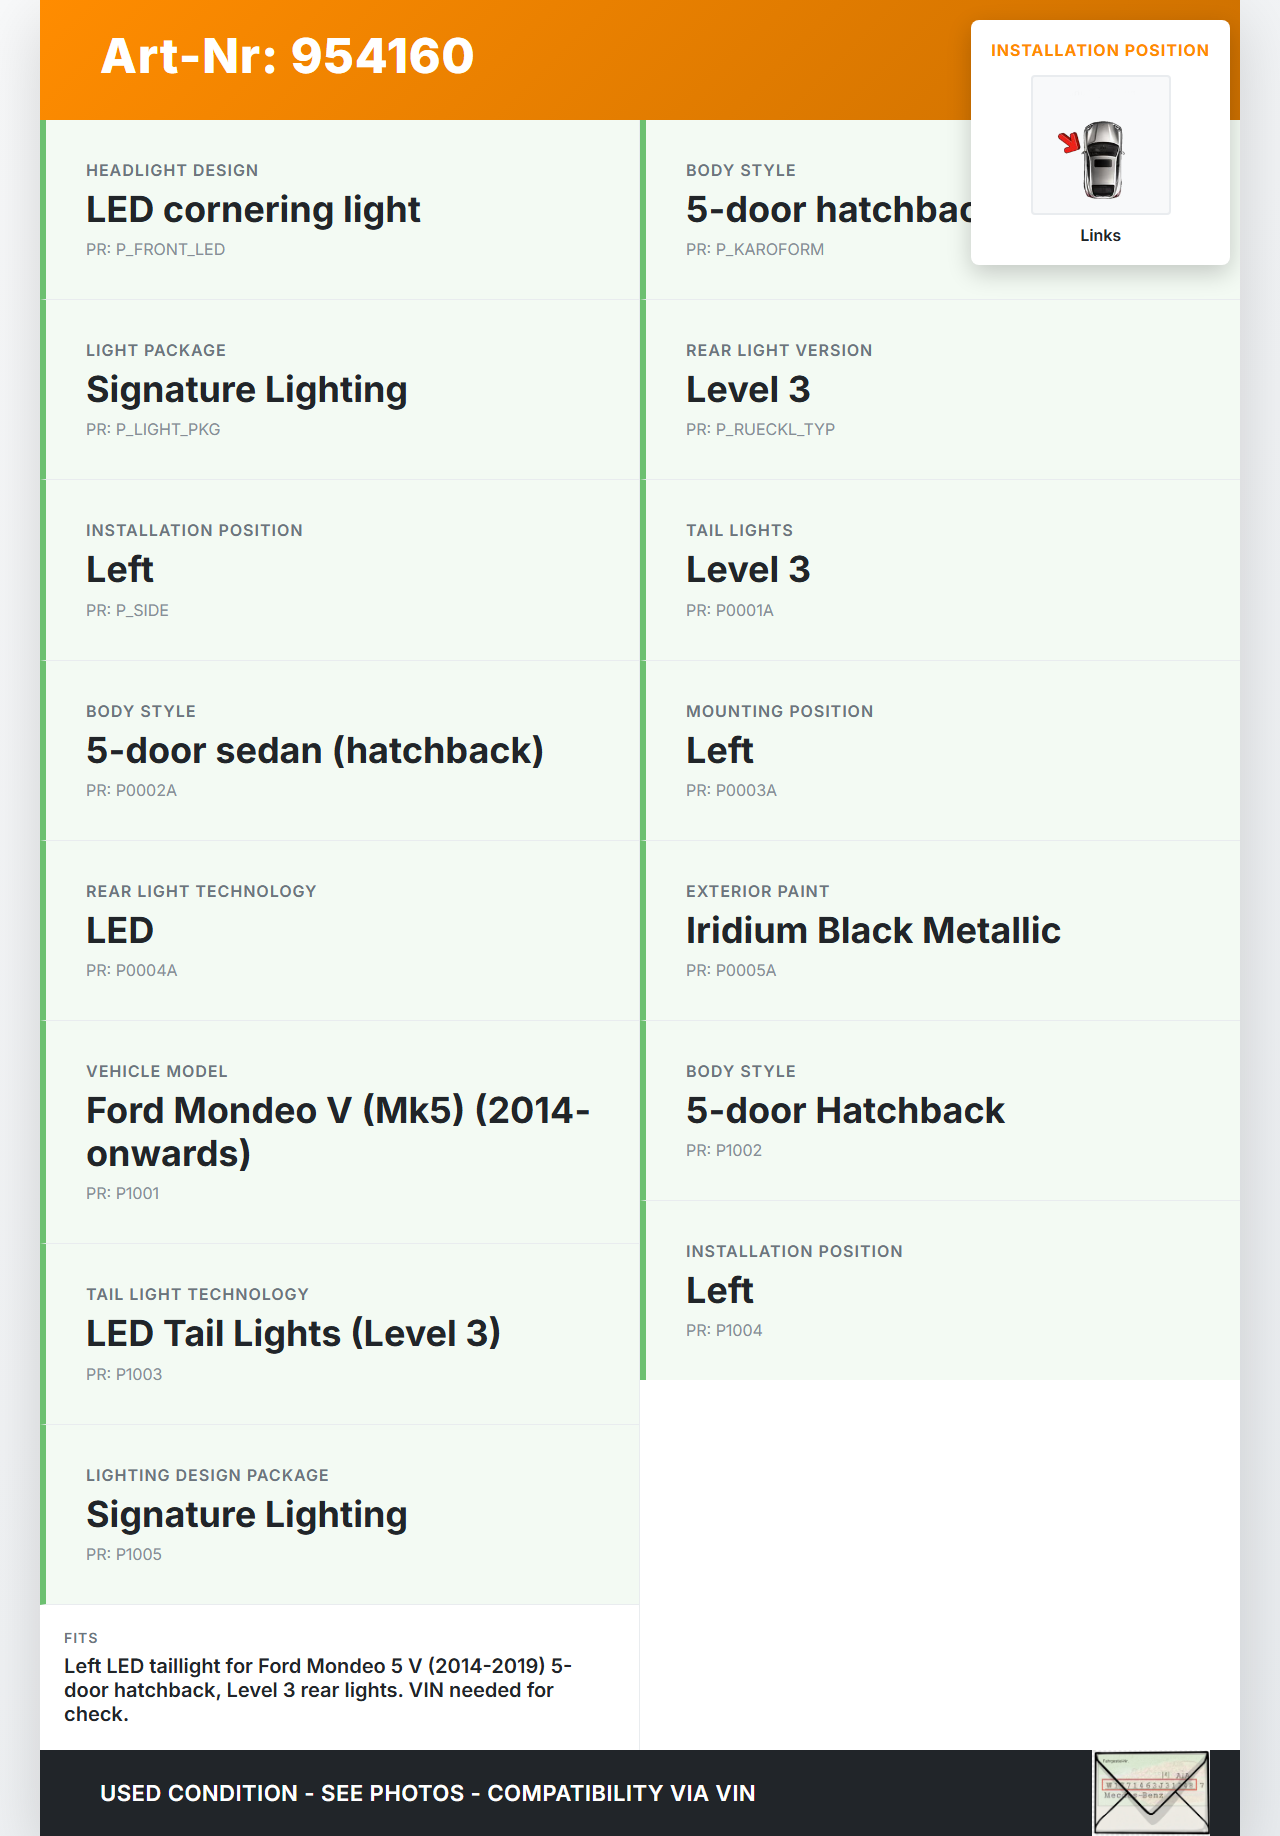Screen dimensions: 1280x1836
Task: Click the Art-Nr: 954160 heading
Action: pyautogui.click(x=287, y=56)
